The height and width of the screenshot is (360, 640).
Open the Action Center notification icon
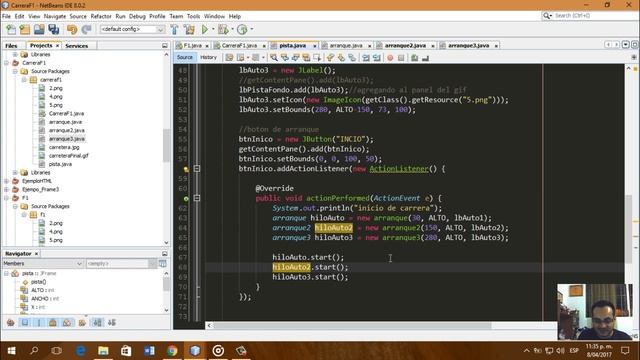(x=625, y=351)
